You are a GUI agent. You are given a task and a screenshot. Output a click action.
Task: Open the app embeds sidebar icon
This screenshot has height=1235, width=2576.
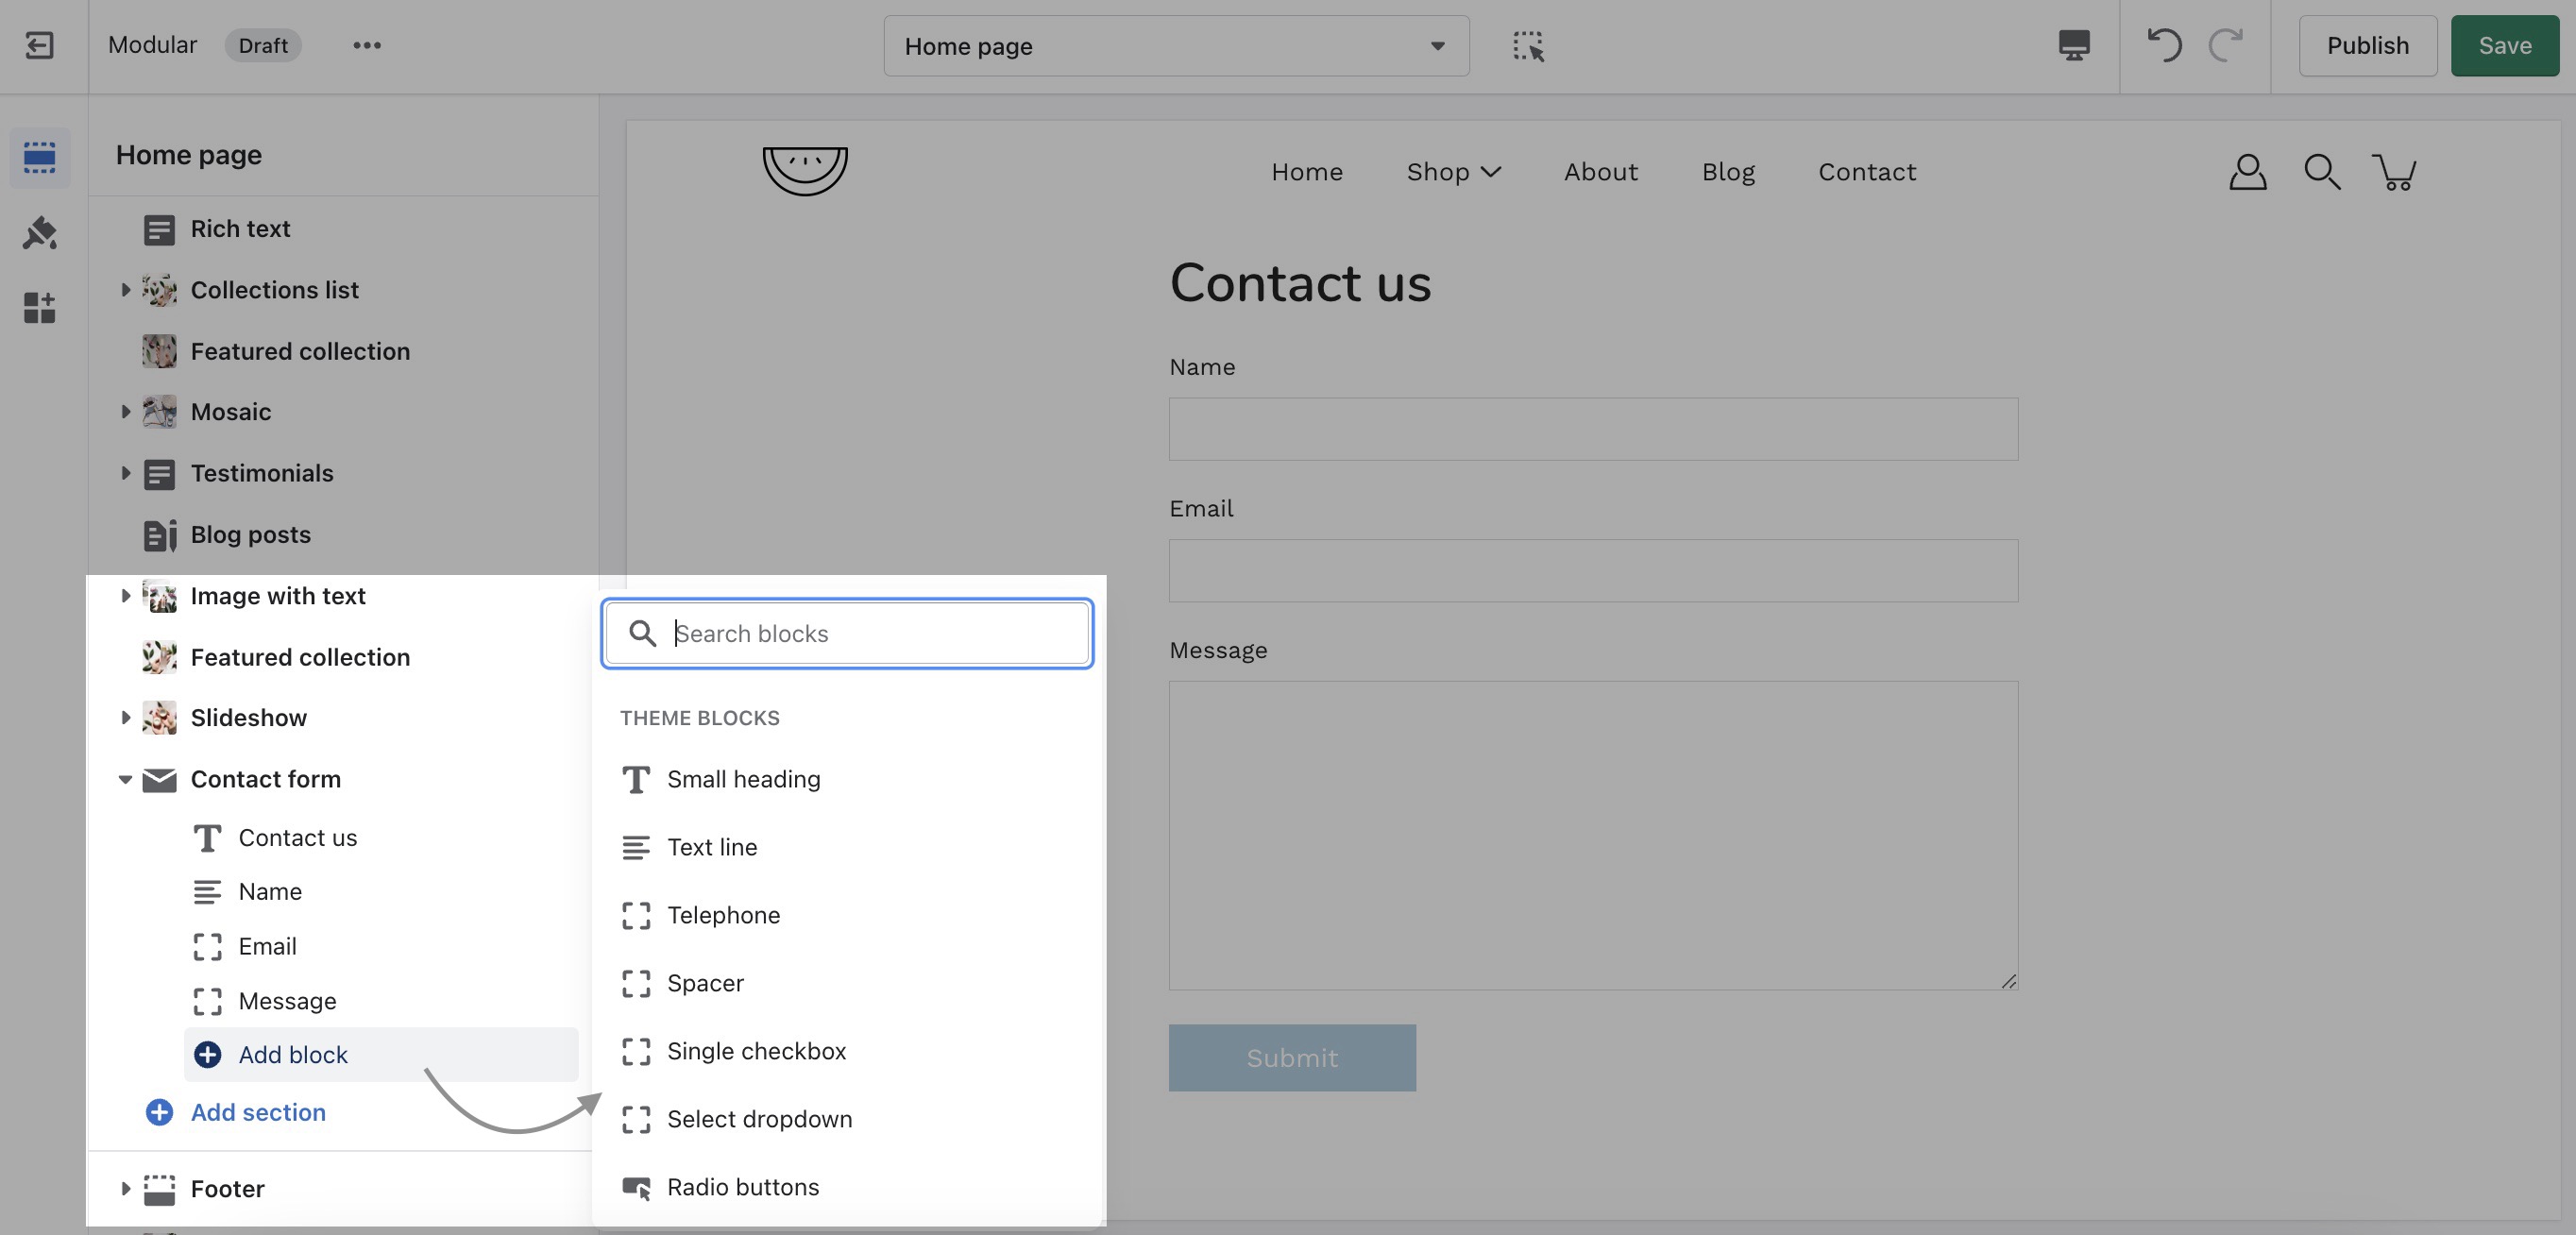[39, 308]
